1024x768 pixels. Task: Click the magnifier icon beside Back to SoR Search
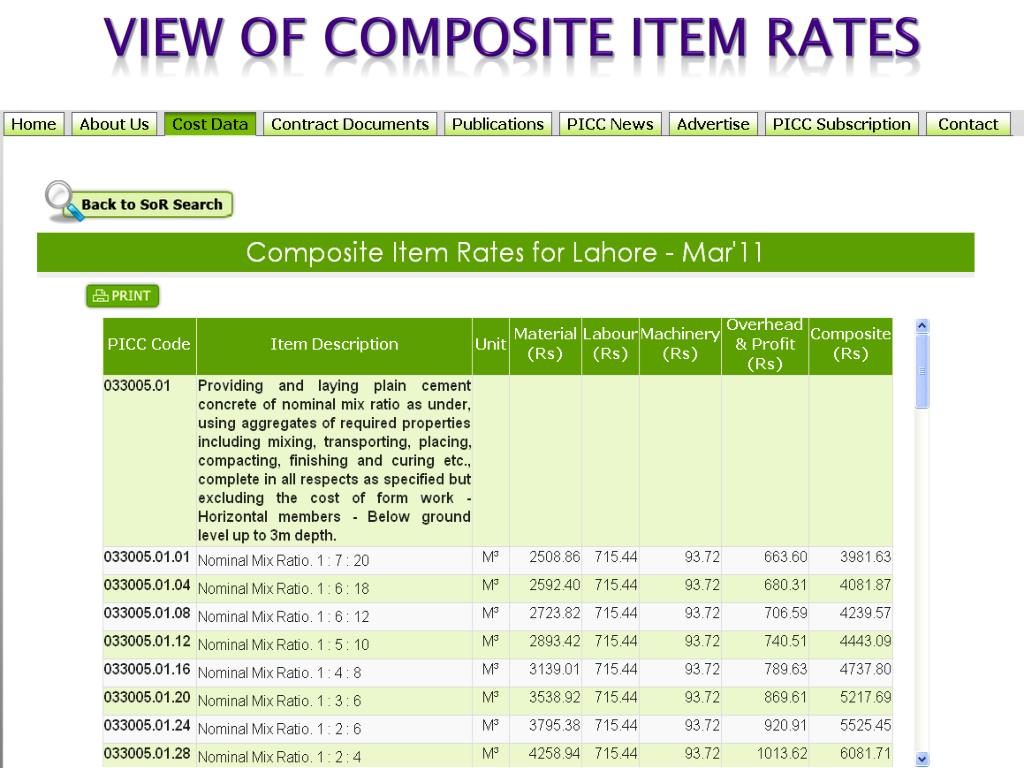click(63, 200)
